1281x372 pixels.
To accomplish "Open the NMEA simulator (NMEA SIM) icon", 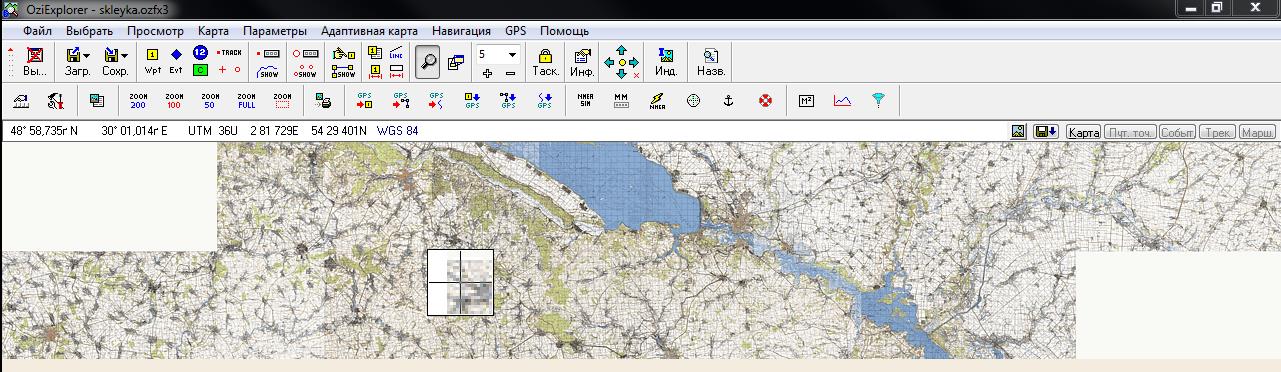I will [x=586, y=100].
